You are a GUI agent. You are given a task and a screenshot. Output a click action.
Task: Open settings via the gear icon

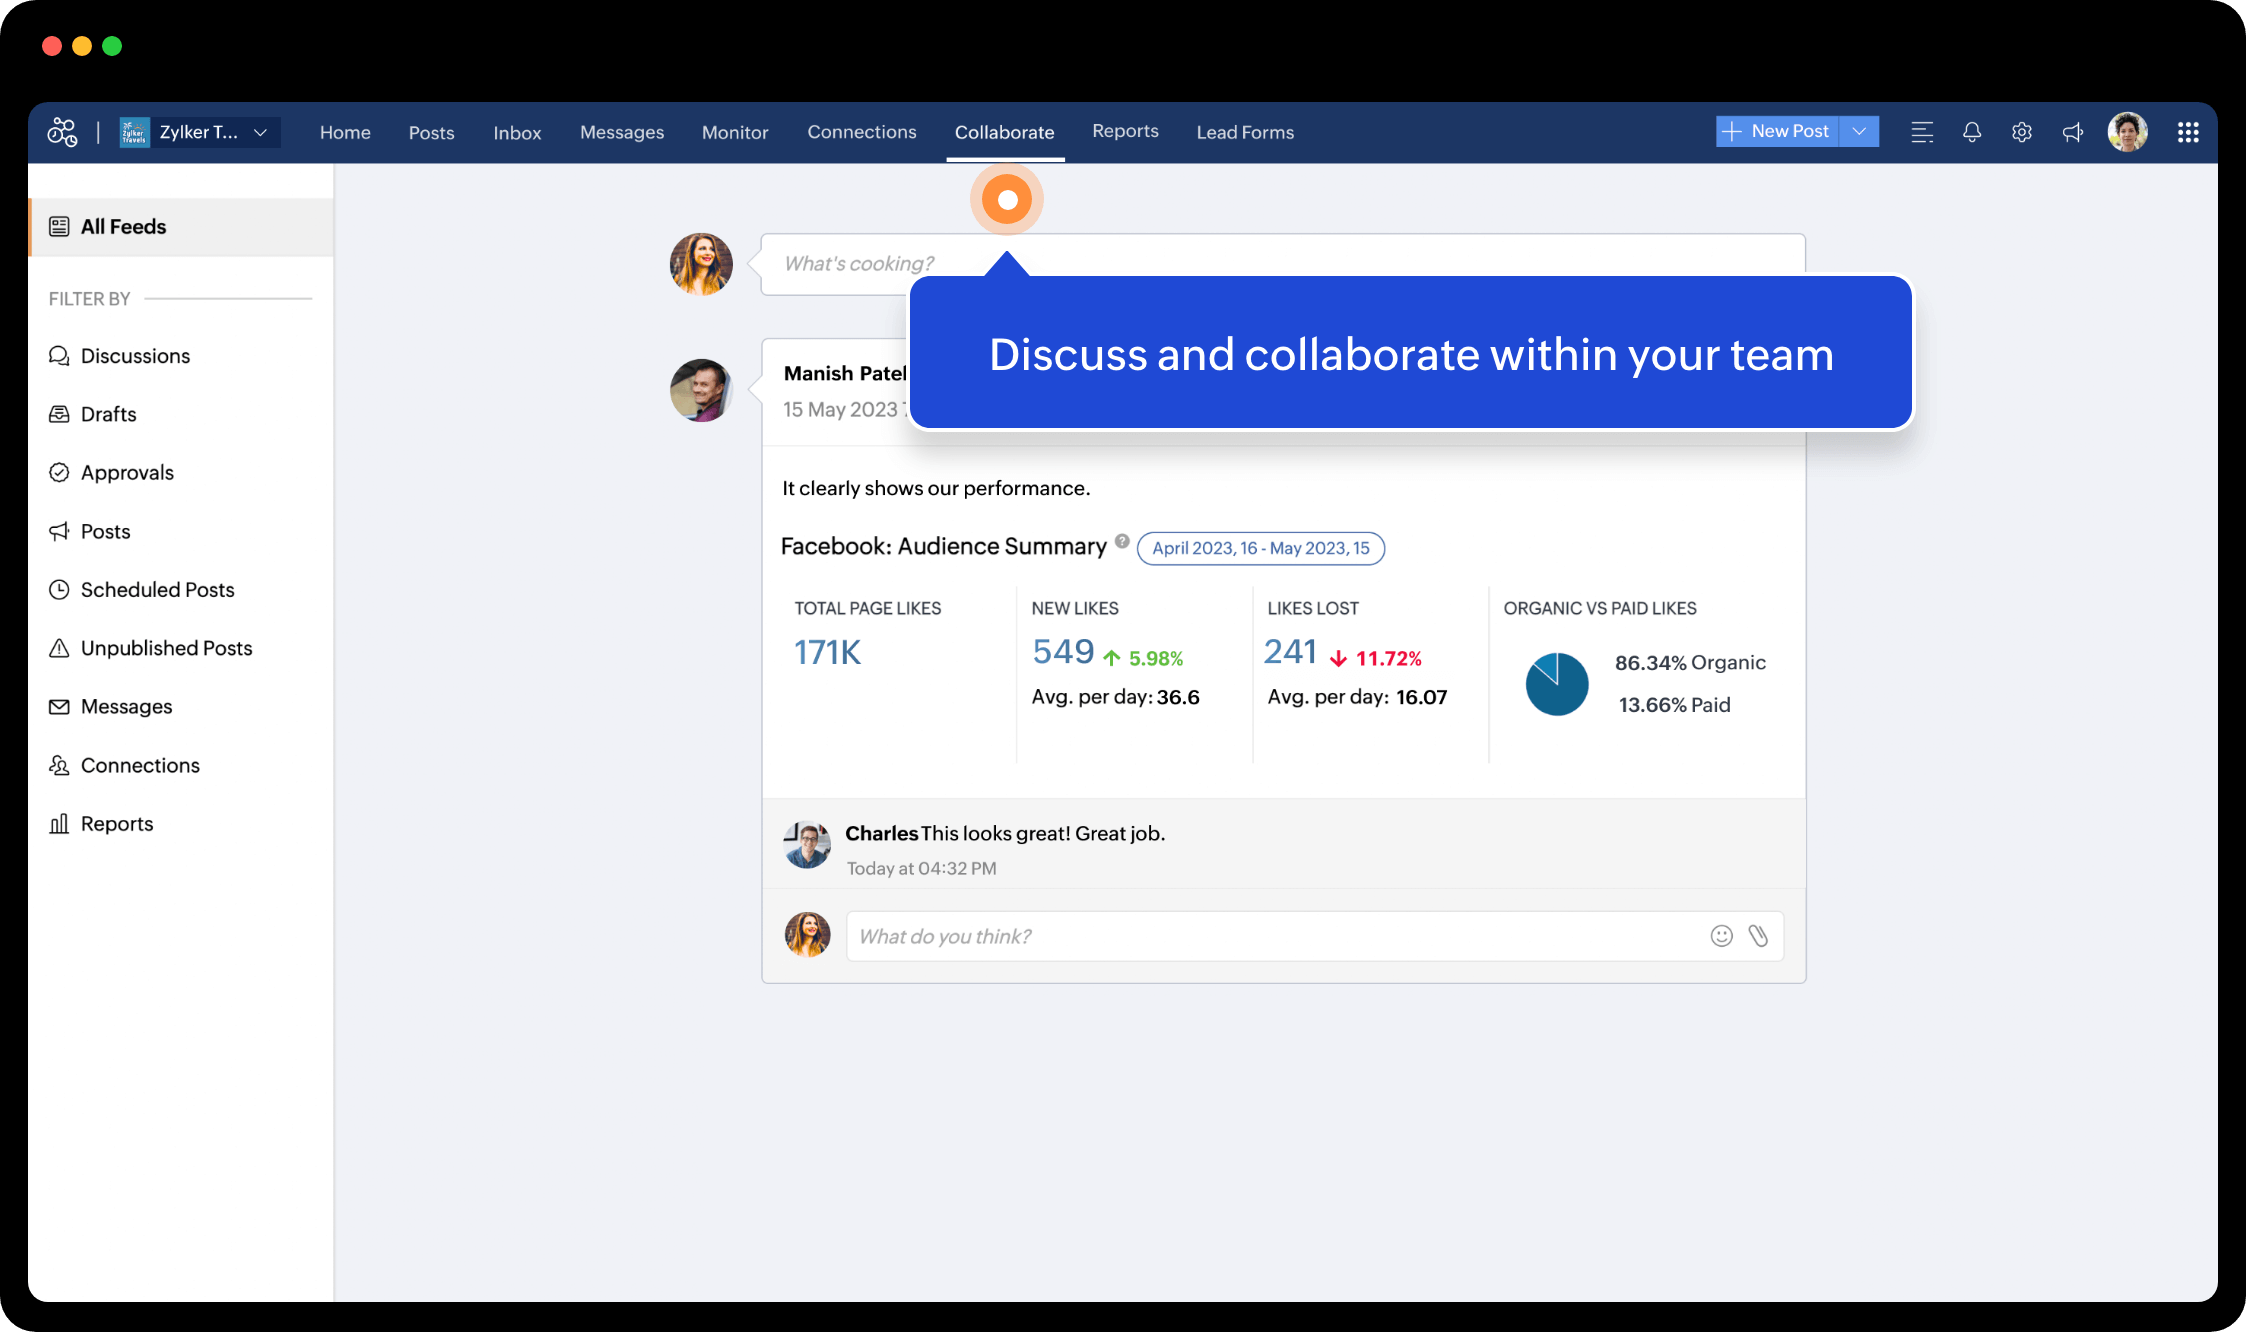click(2021, 132)
